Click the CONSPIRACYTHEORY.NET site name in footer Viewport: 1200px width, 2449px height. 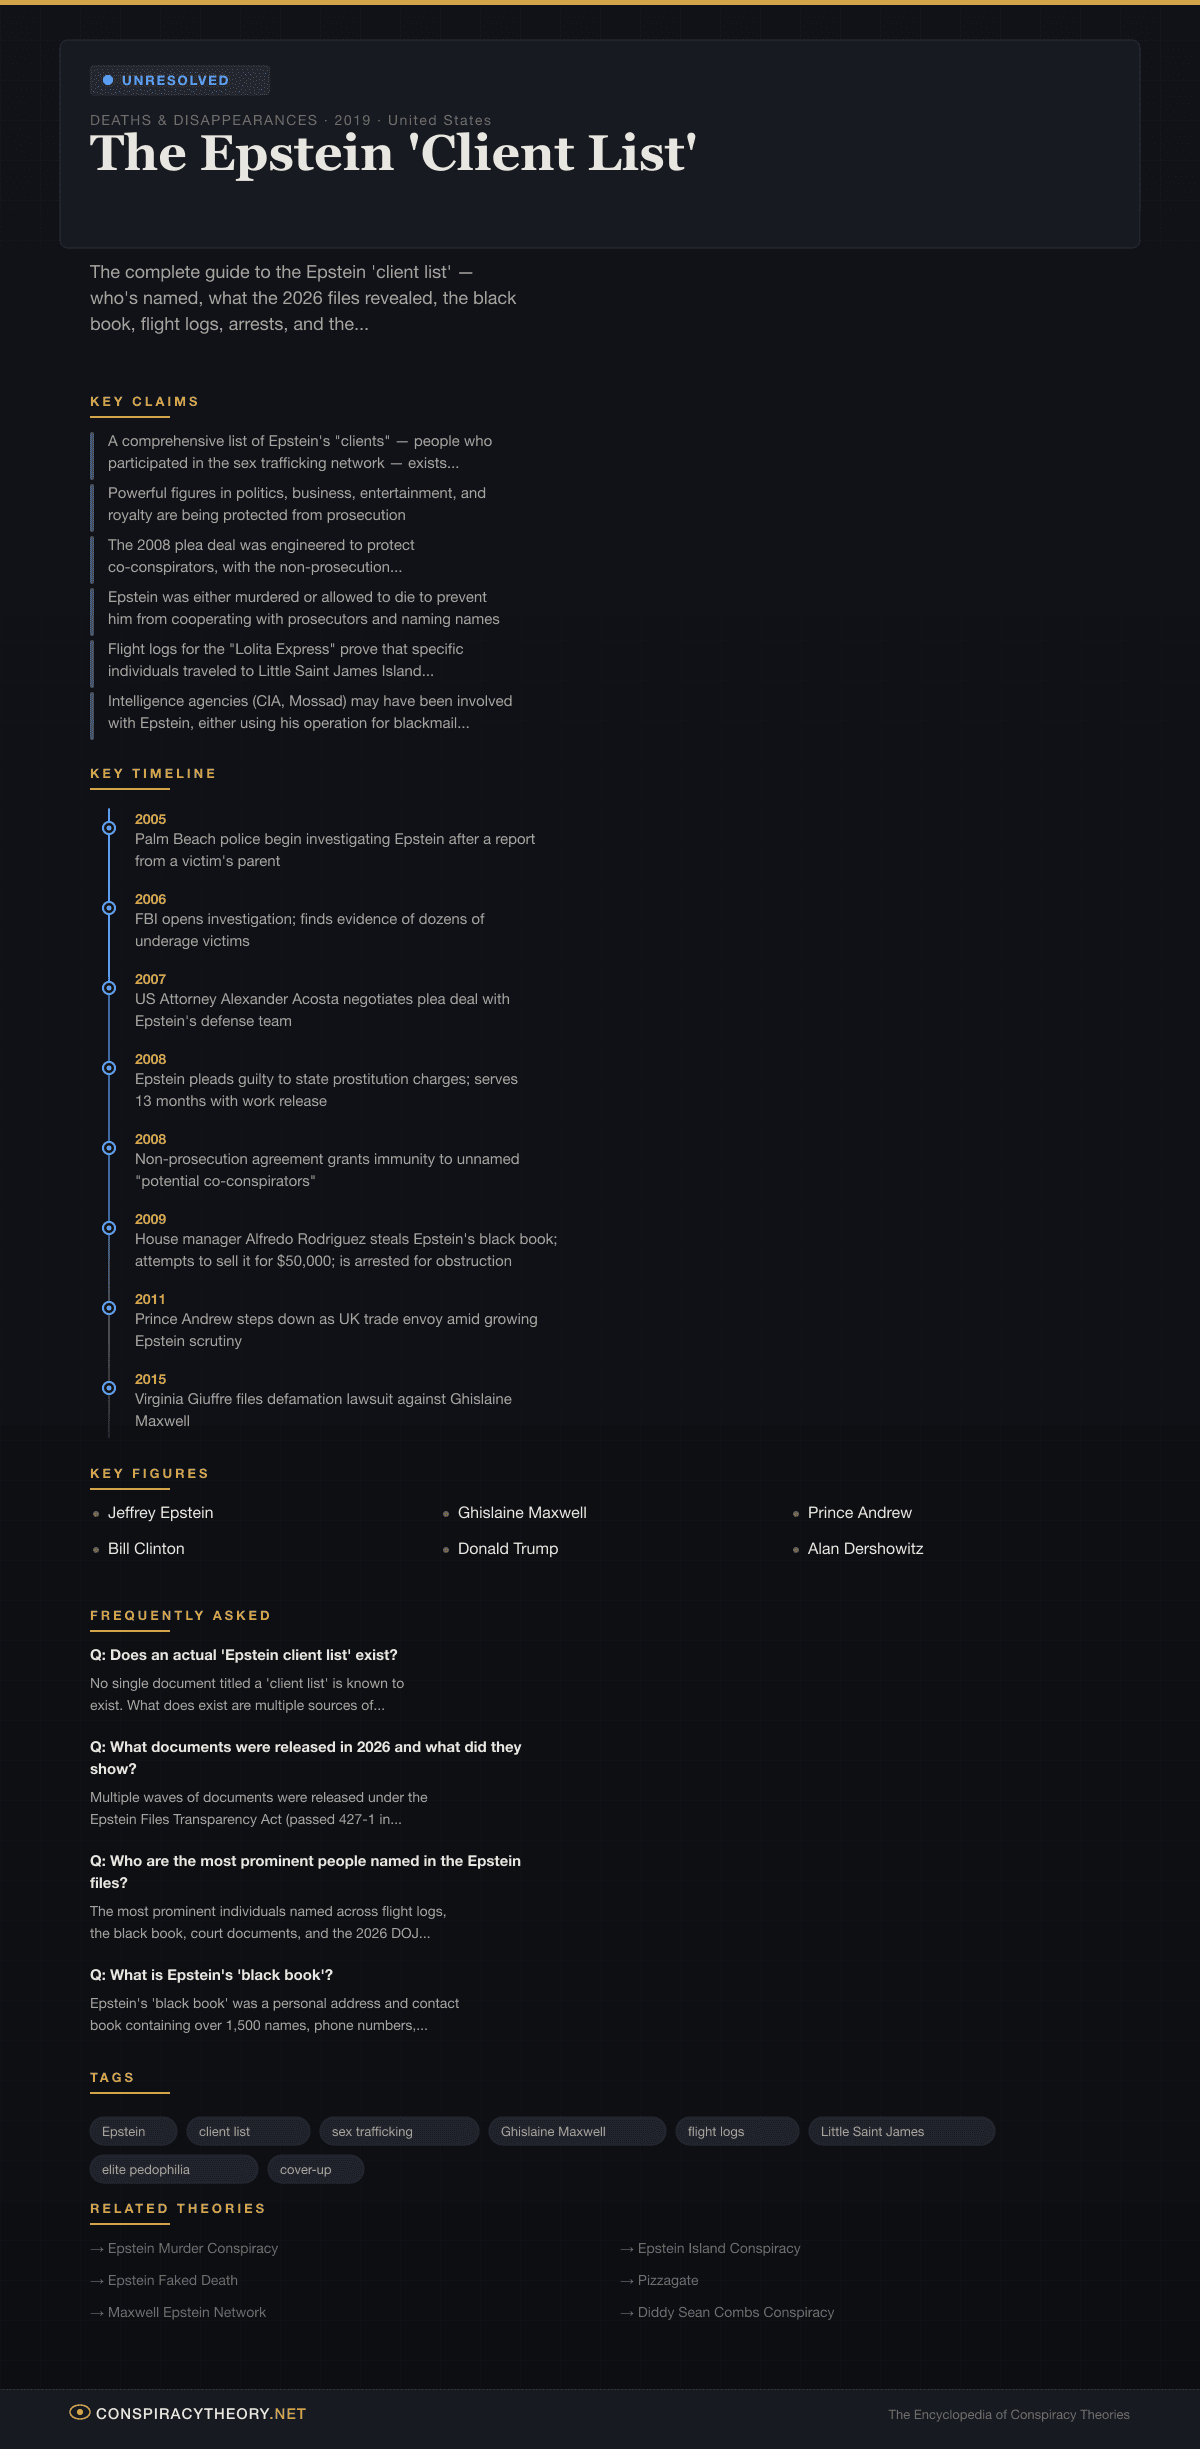click(x=201, y=2413)
